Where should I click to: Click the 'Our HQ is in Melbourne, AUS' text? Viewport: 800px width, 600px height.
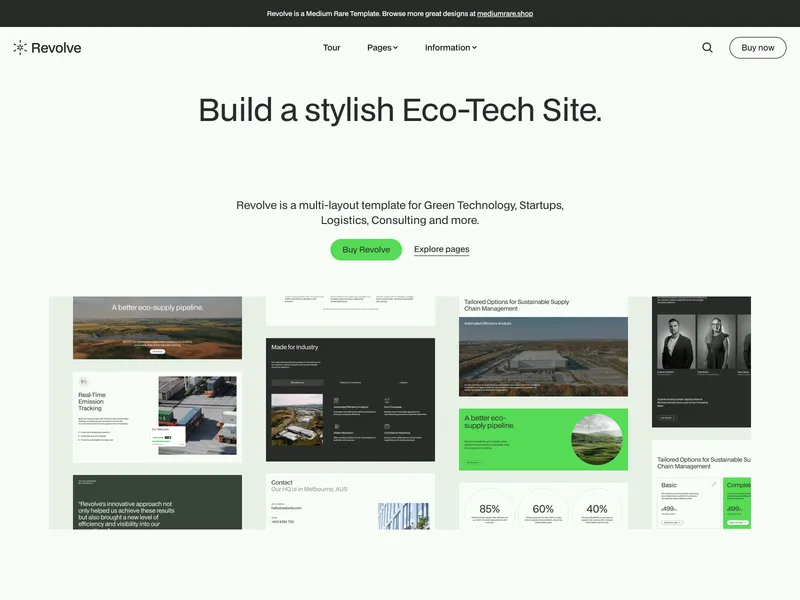click(x=309, y=489)
